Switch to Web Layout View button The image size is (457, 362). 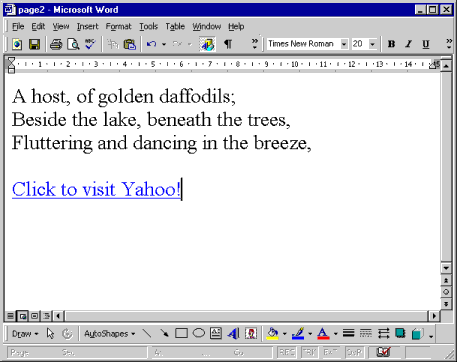tap(22, 316)
